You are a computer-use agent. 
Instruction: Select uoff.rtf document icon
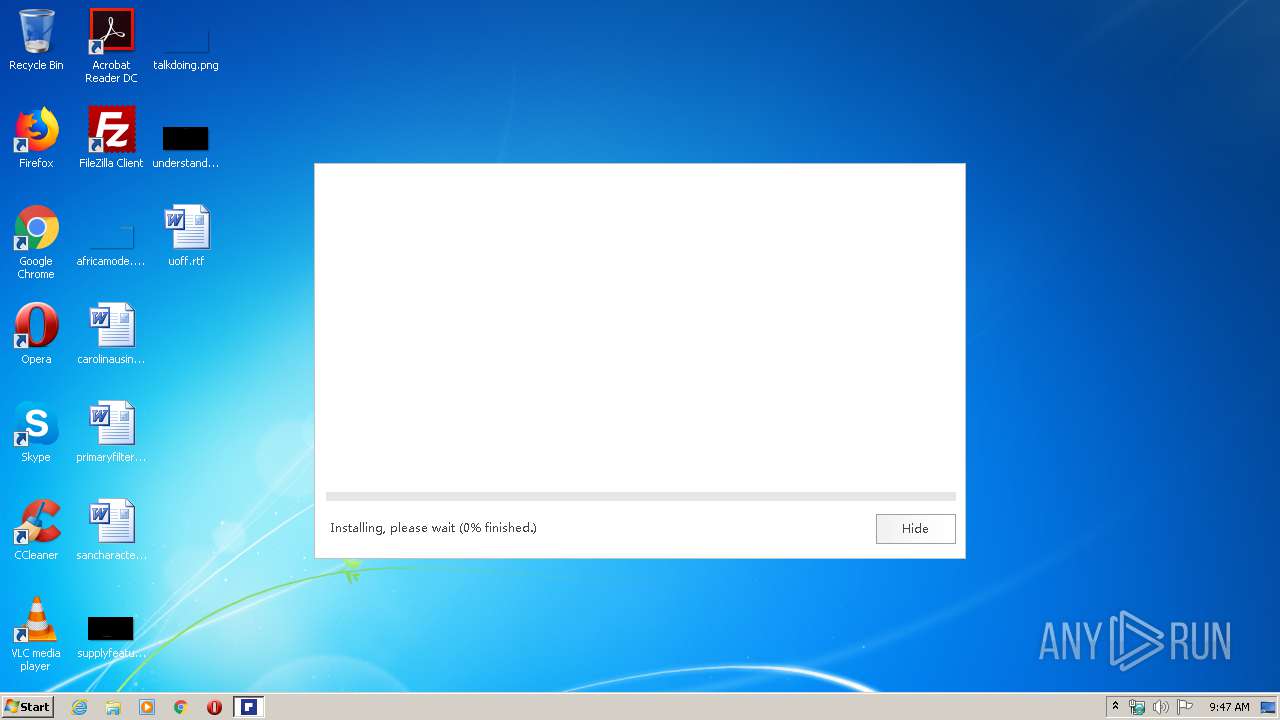tap(186, 236)
